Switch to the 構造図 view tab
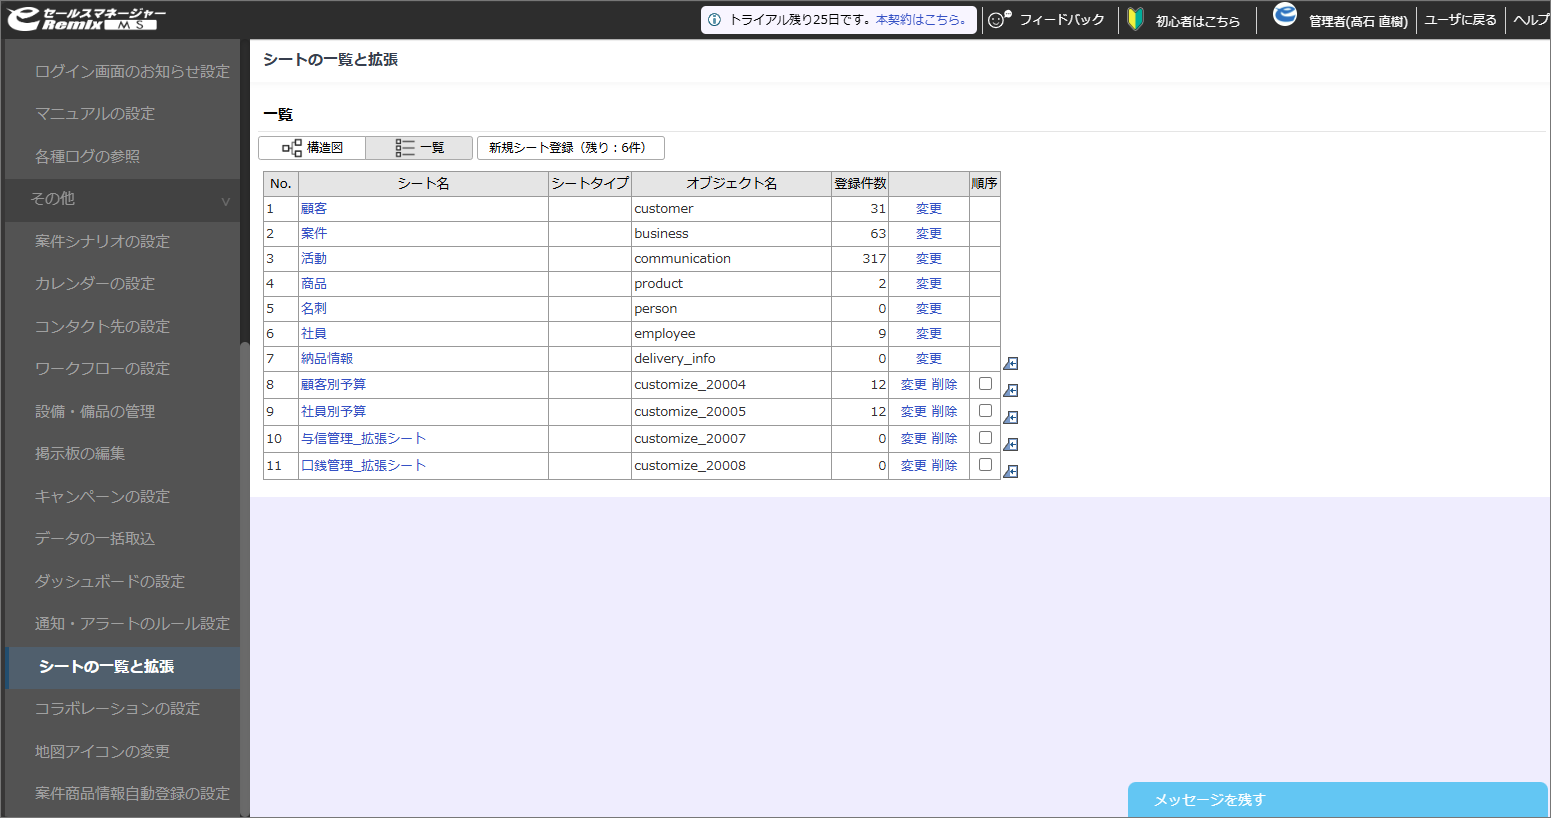The width and height of the screenshot is (1551, 818). [x=312, y=148]
